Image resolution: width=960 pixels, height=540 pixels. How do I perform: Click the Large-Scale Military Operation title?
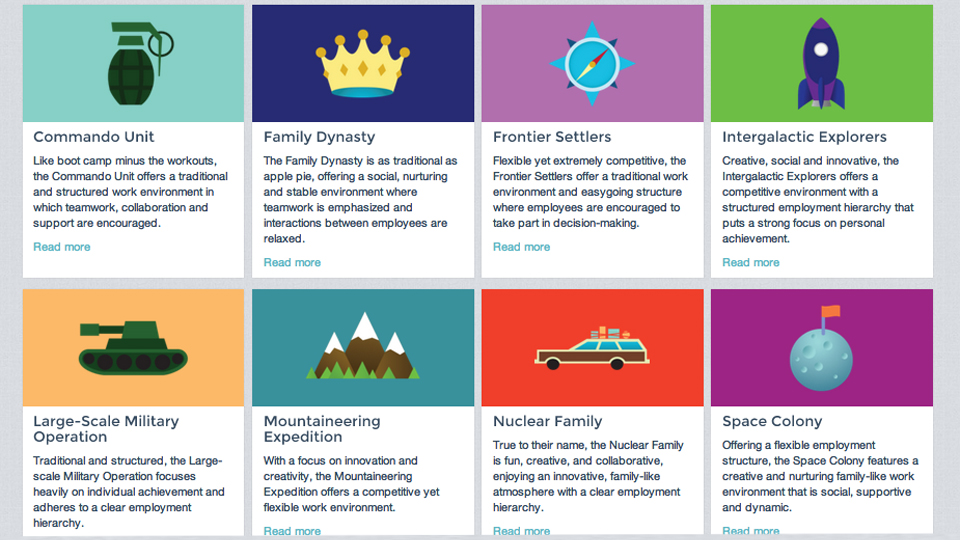[106, 429]
